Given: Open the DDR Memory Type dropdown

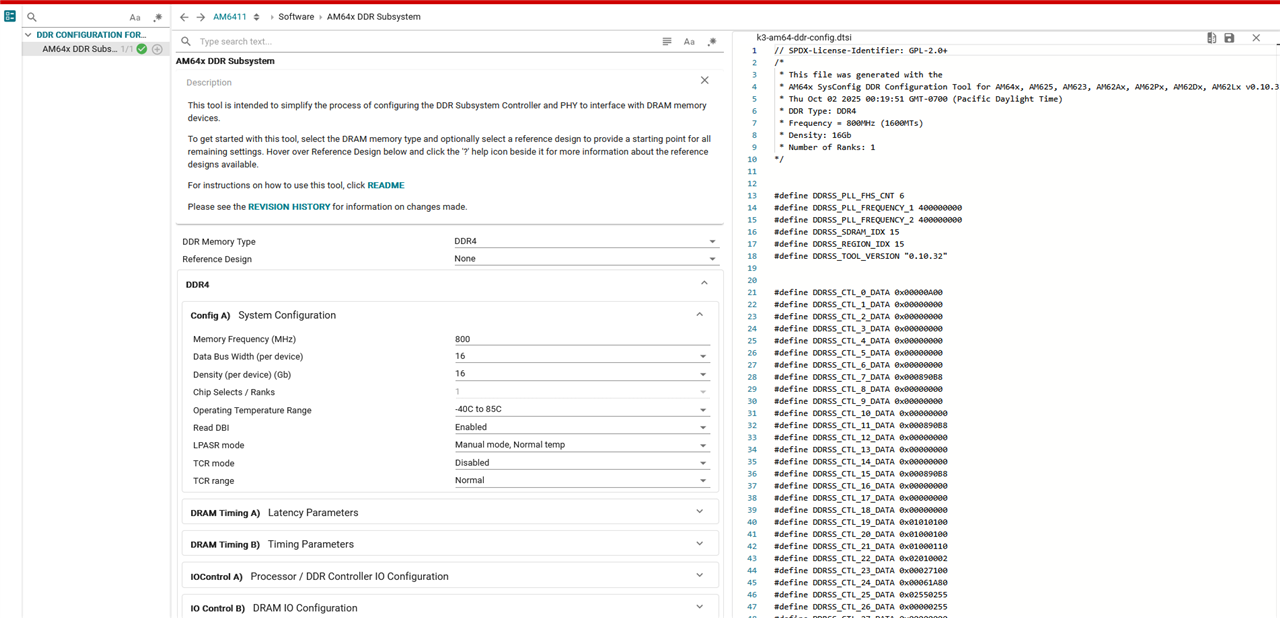Looking at the screenshot, I should click(x=585, y=242).
